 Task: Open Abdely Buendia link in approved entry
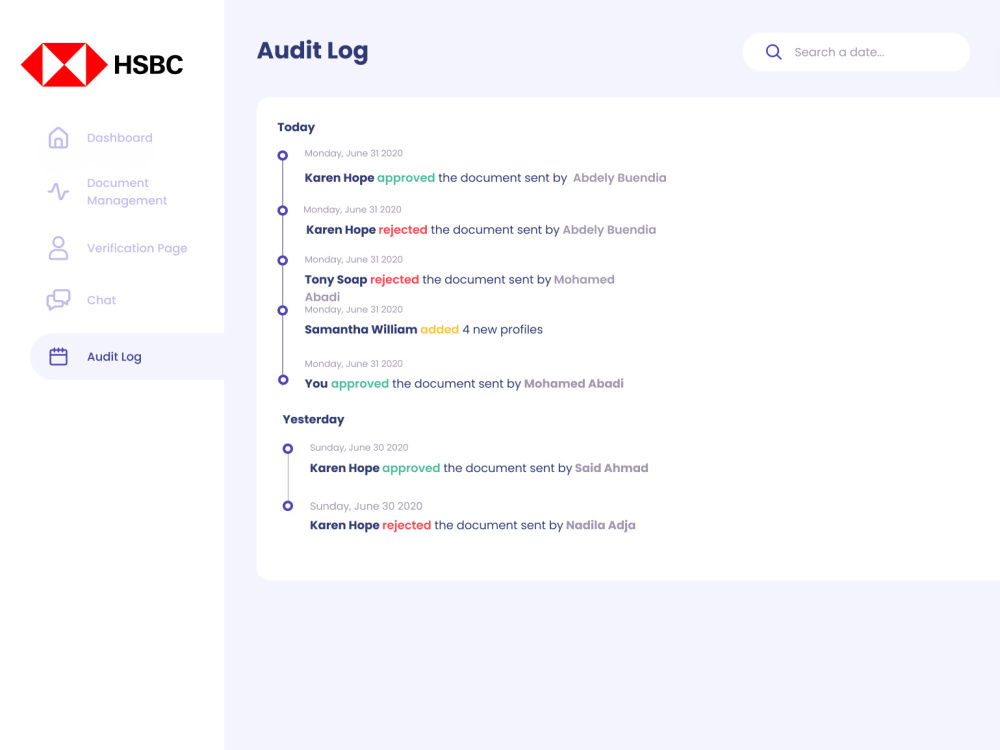pyautogui.click(x=619, y=178)
